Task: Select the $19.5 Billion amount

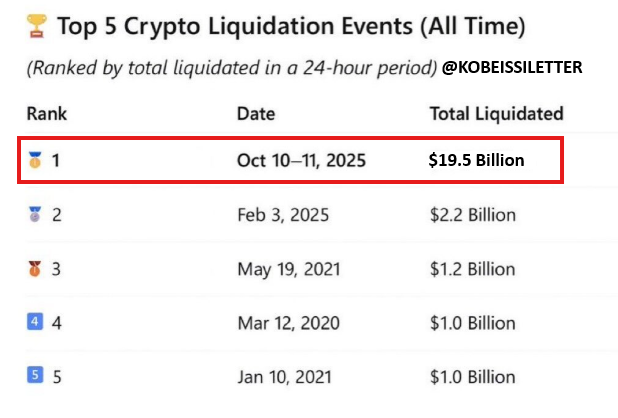Action: 476,160
